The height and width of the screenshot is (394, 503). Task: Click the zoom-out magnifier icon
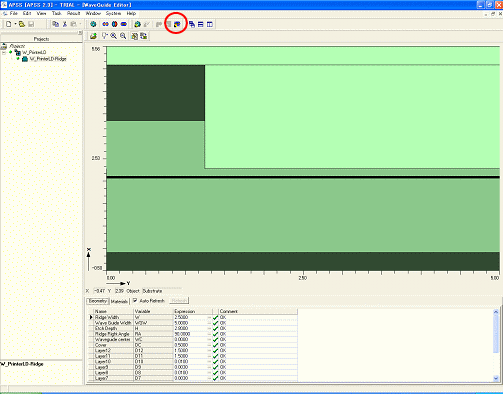123,36
